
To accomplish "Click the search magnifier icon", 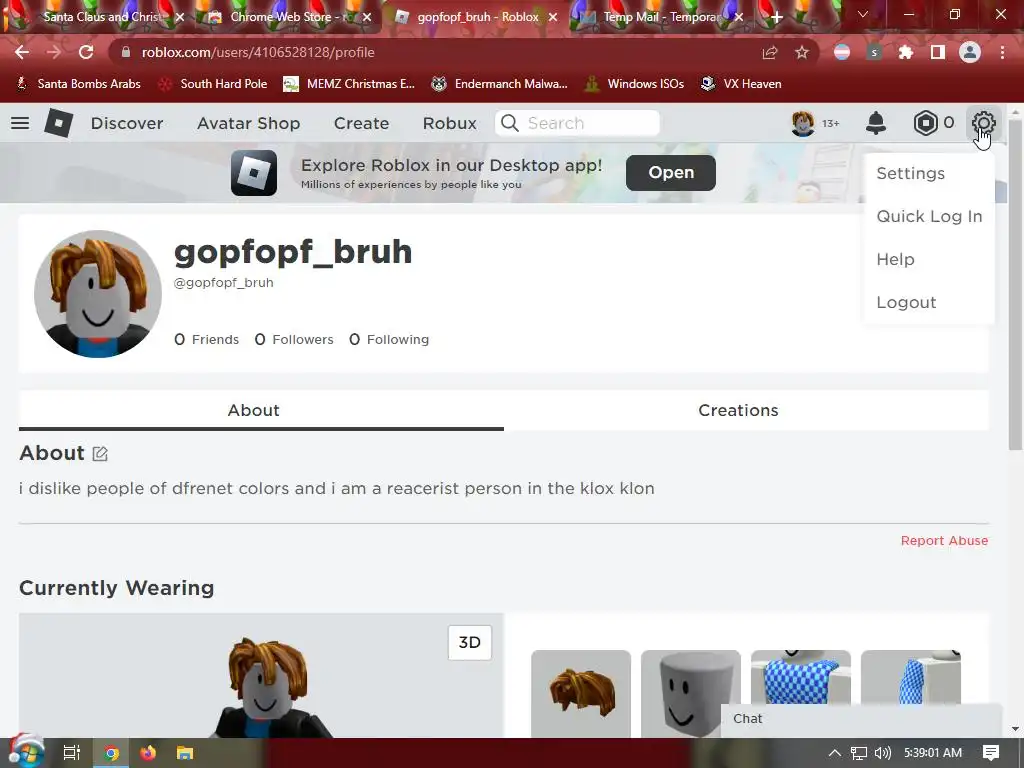I will point(509,123).
